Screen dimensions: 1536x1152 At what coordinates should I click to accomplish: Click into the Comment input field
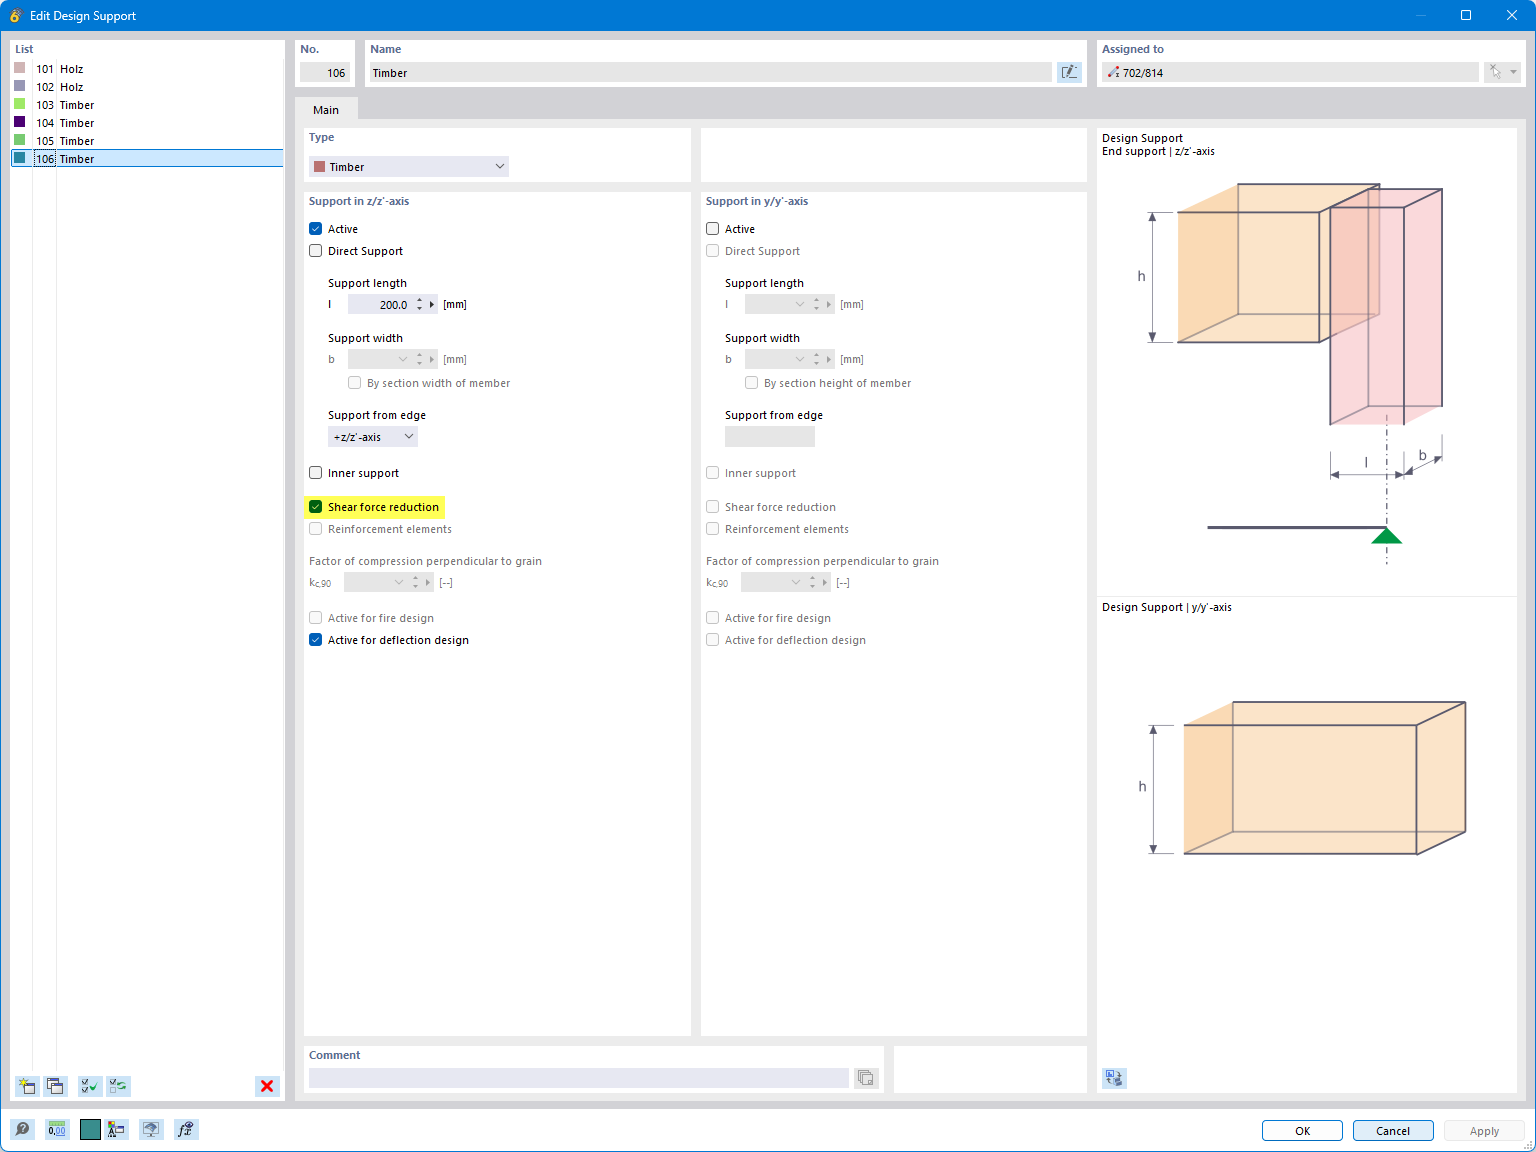[579, 1078]
